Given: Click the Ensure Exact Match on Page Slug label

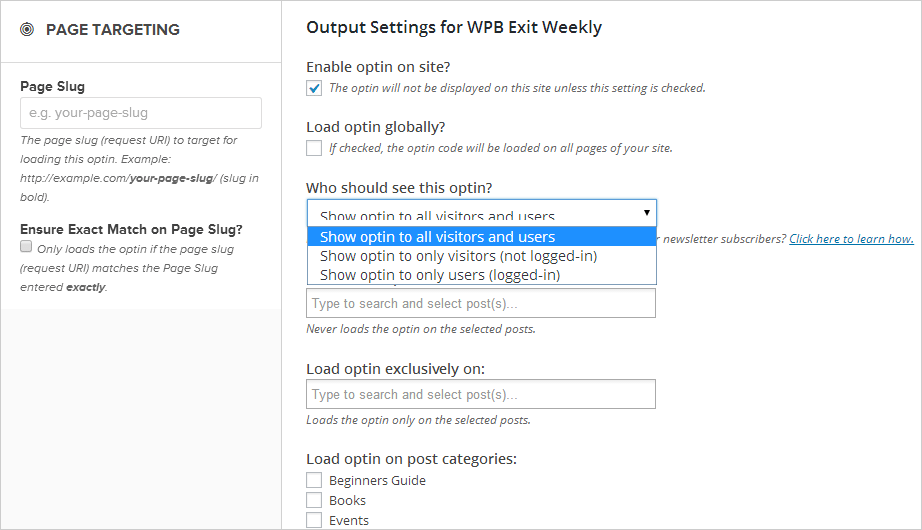Looking at the screenshot, I should coord(131,229).
